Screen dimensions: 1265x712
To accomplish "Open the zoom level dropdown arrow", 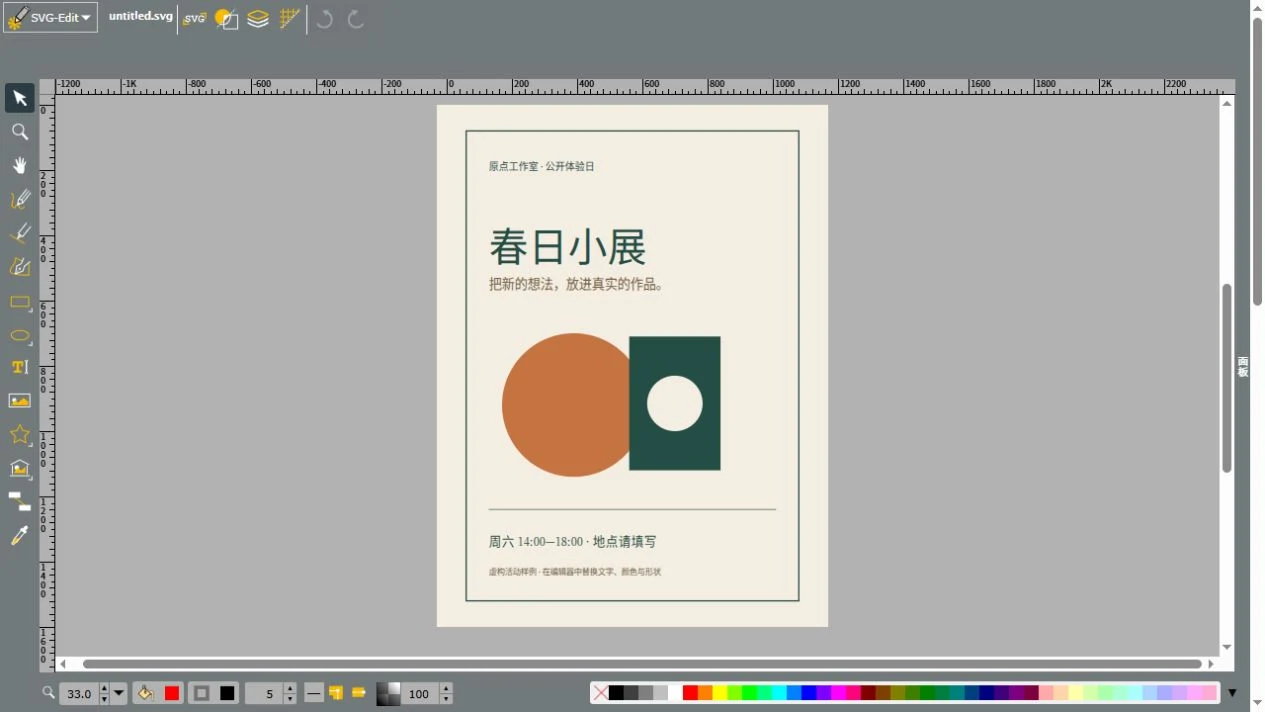I will (119, 693).
